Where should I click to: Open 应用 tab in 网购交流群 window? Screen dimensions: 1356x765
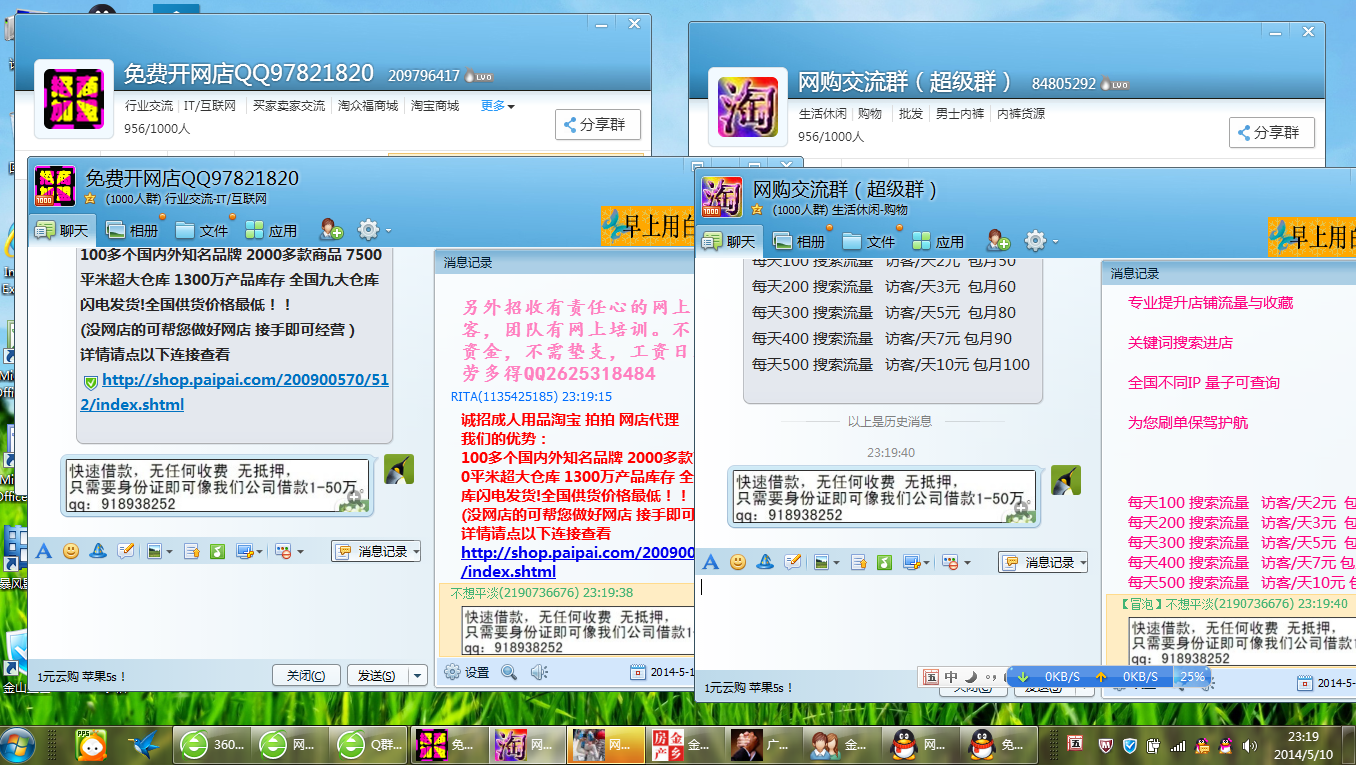pyautogui.click(x=937, y=241)
